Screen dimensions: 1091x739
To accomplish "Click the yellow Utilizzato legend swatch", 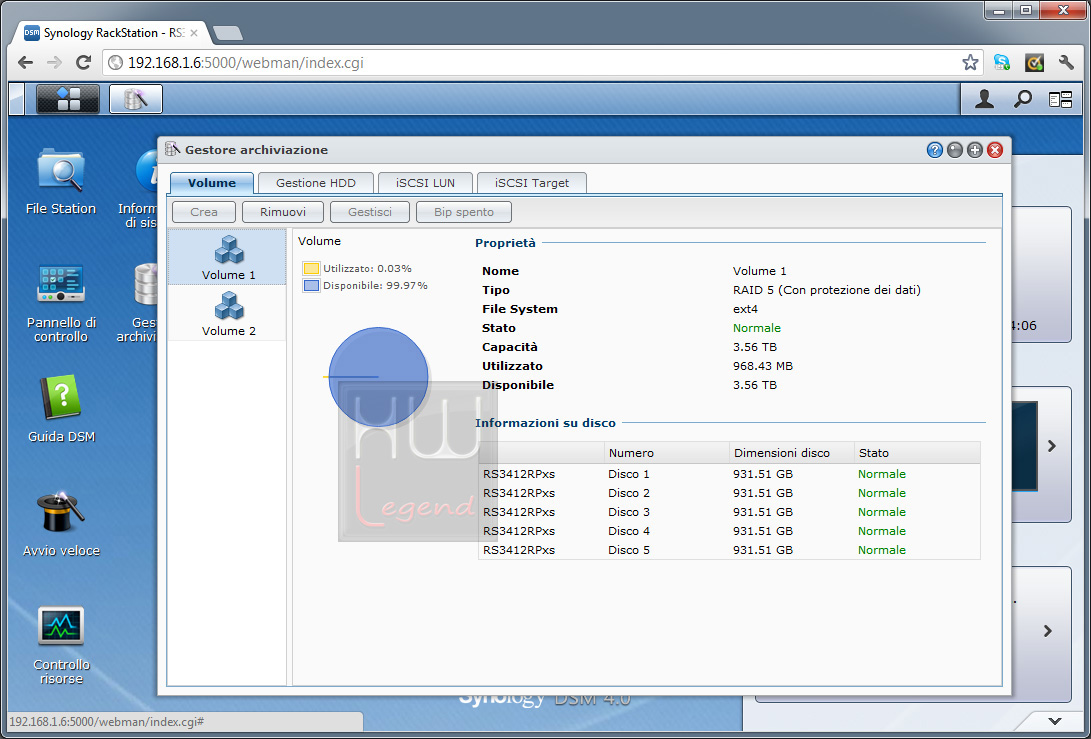I will coord(311,269).
